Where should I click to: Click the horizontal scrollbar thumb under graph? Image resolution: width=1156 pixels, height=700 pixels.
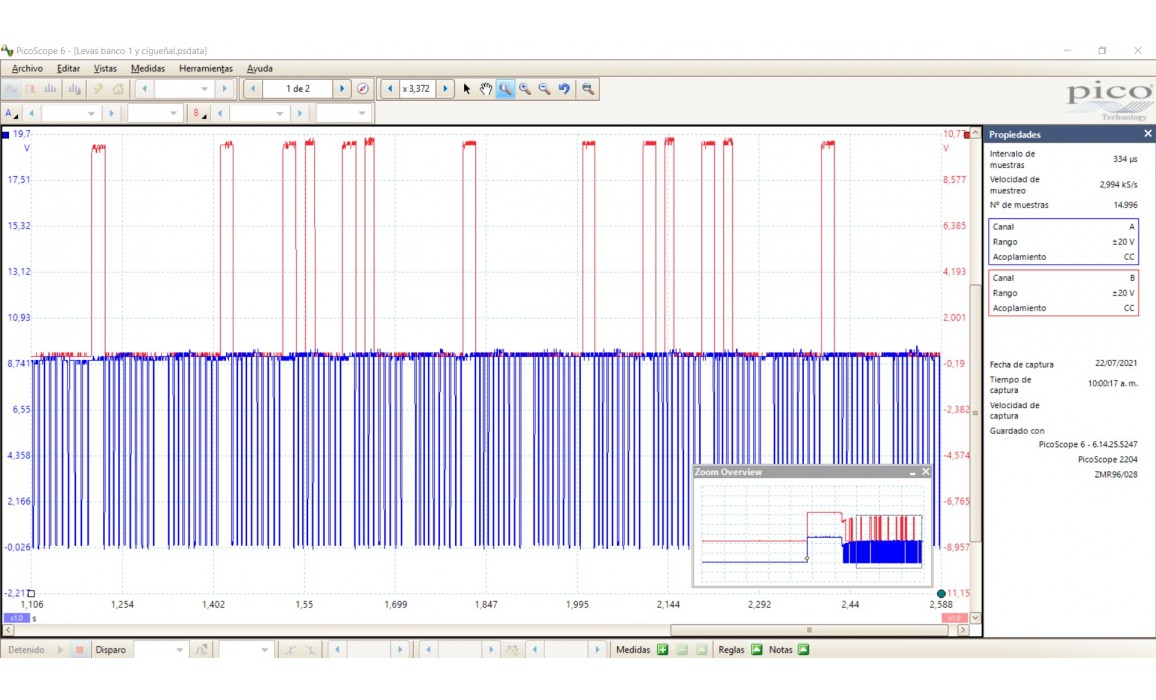point(809,630)
